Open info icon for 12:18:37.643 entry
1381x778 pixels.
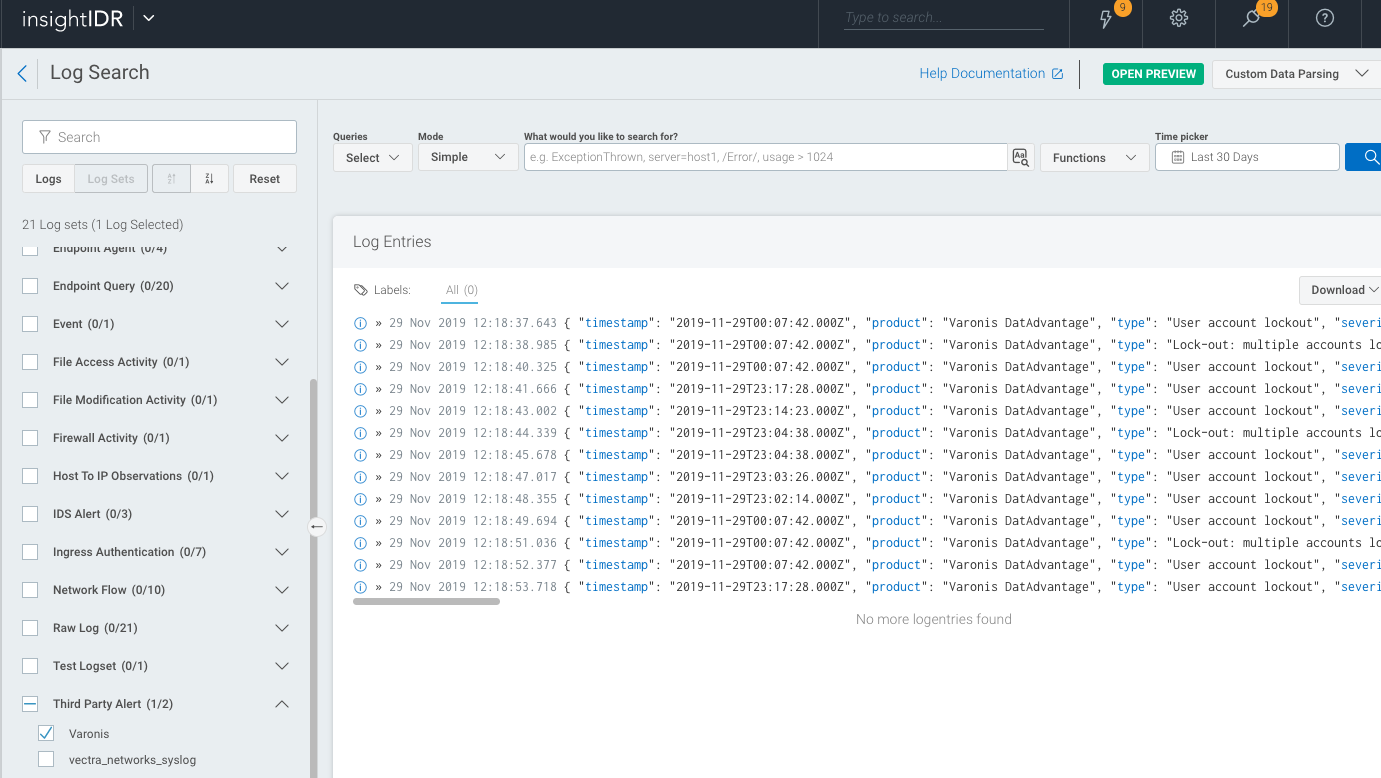tap(361, 323)
